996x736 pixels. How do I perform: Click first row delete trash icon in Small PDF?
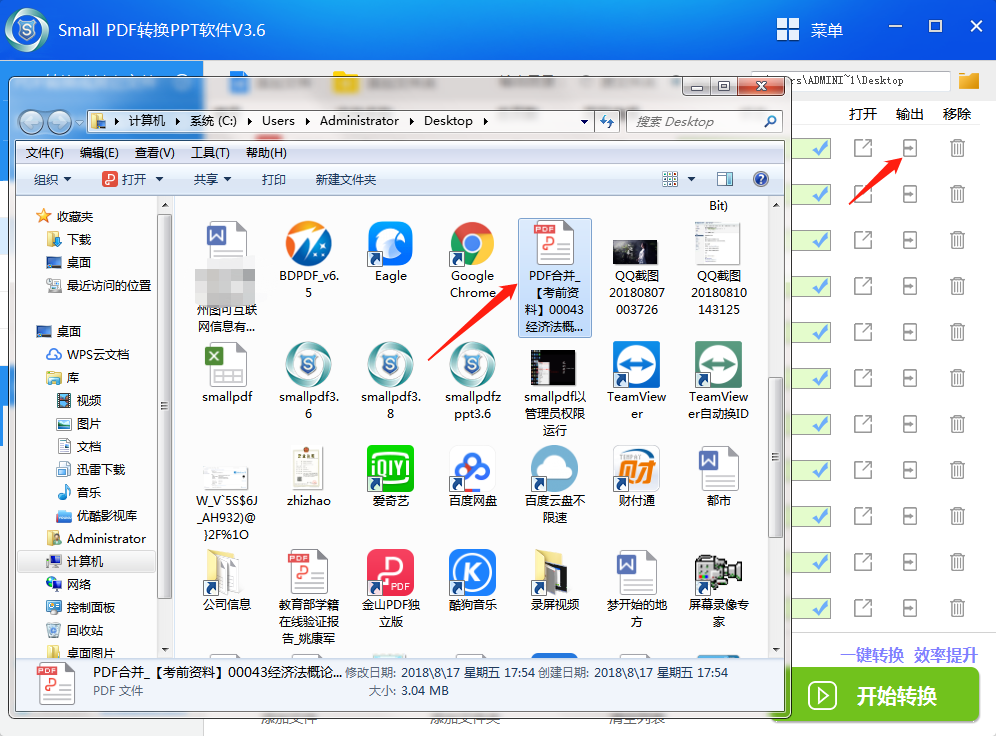tap(957, 148)
